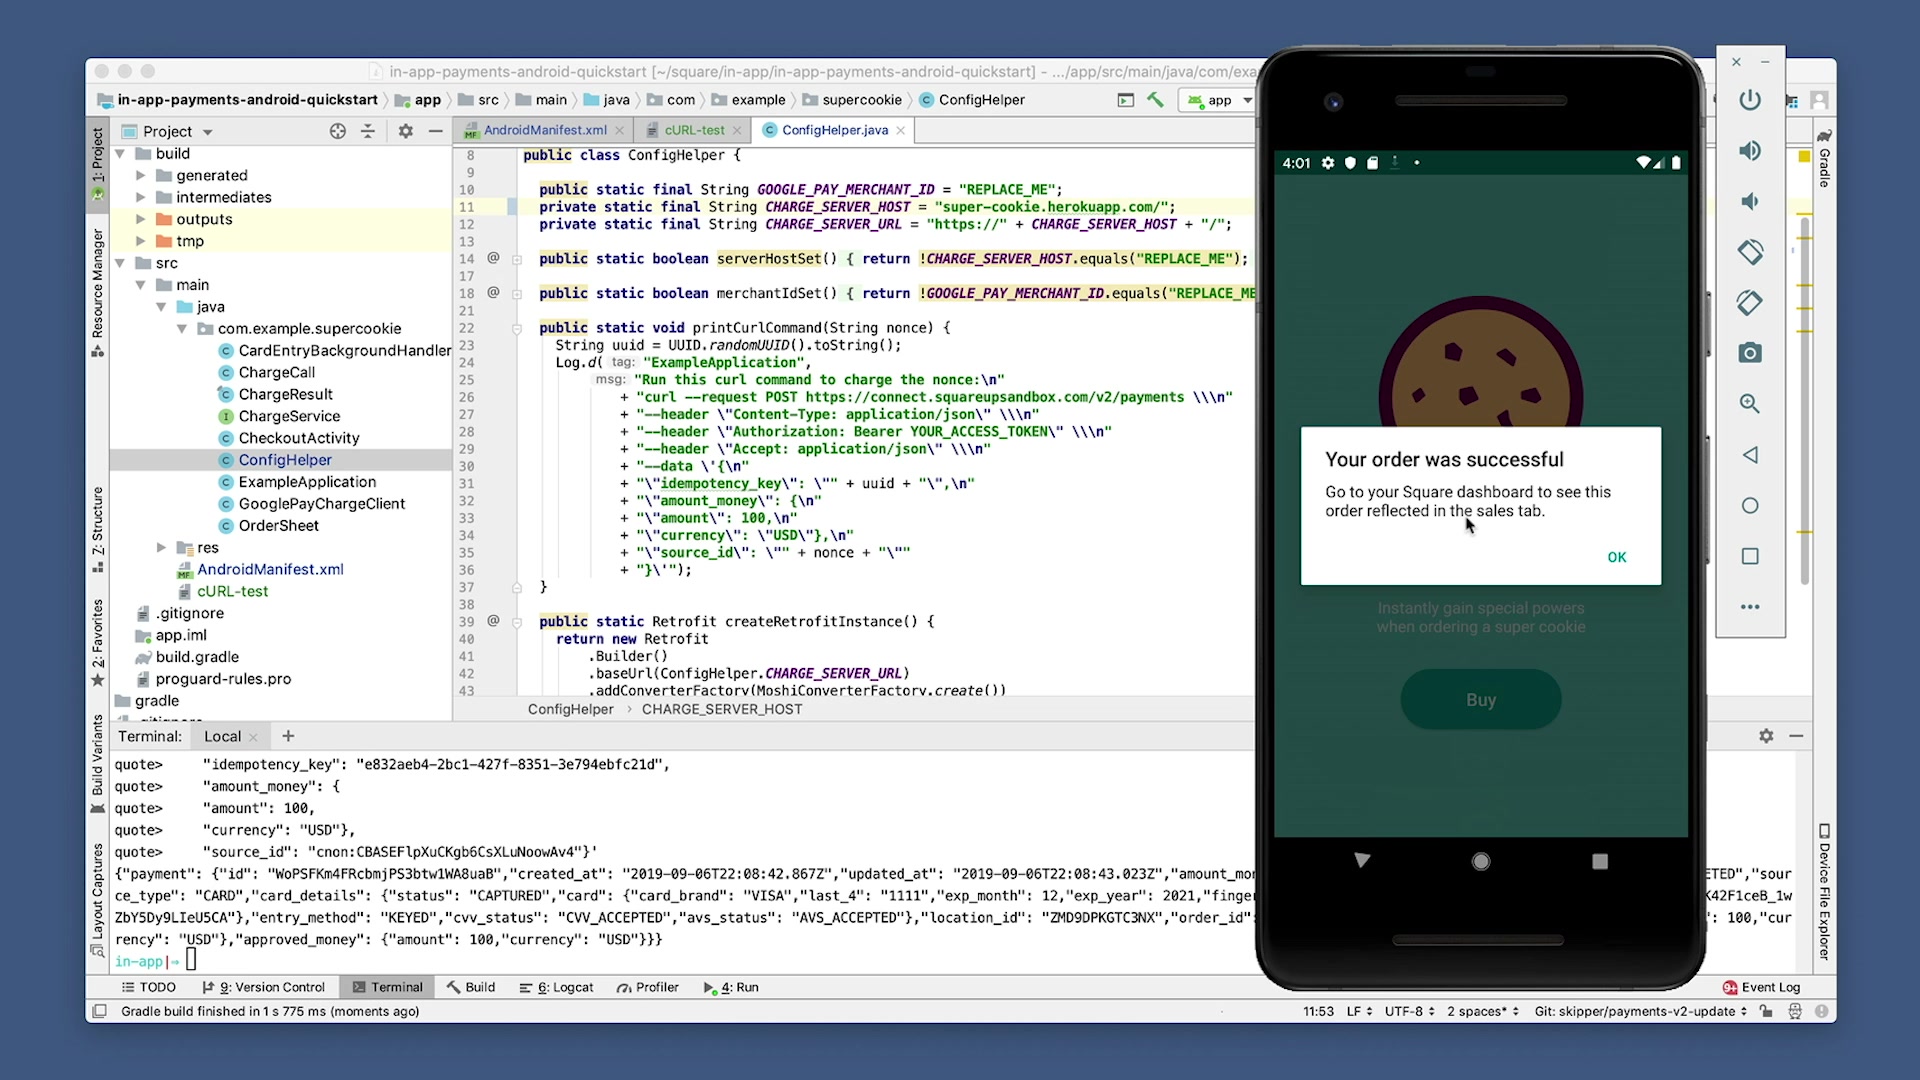The width and height of the screenshot is (1920, 1080).
Task: Click the emulator zoom magnifier icon
Action: coord(1749,404)
